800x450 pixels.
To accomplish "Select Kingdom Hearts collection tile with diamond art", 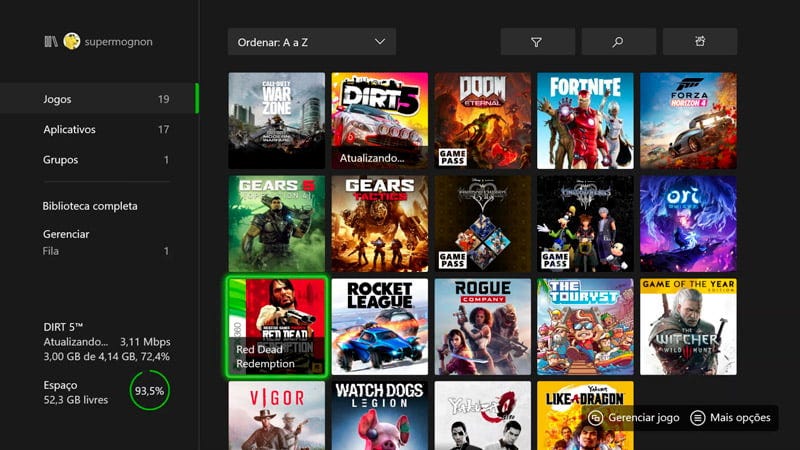I will tap(483, 223).
